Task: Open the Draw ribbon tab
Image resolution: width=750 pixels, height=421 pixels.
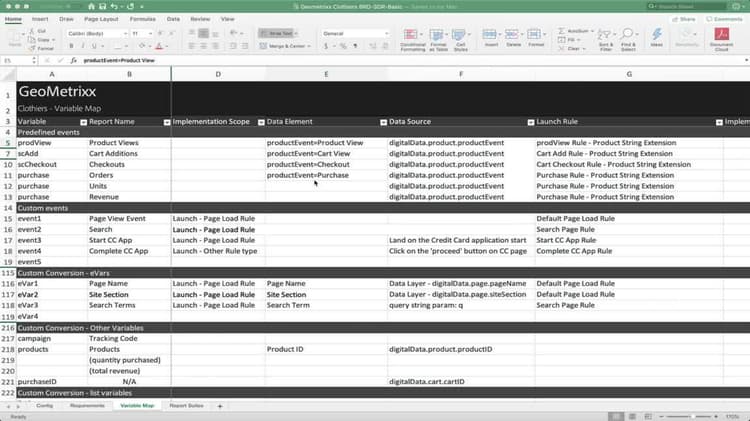Action: [66, 19]
